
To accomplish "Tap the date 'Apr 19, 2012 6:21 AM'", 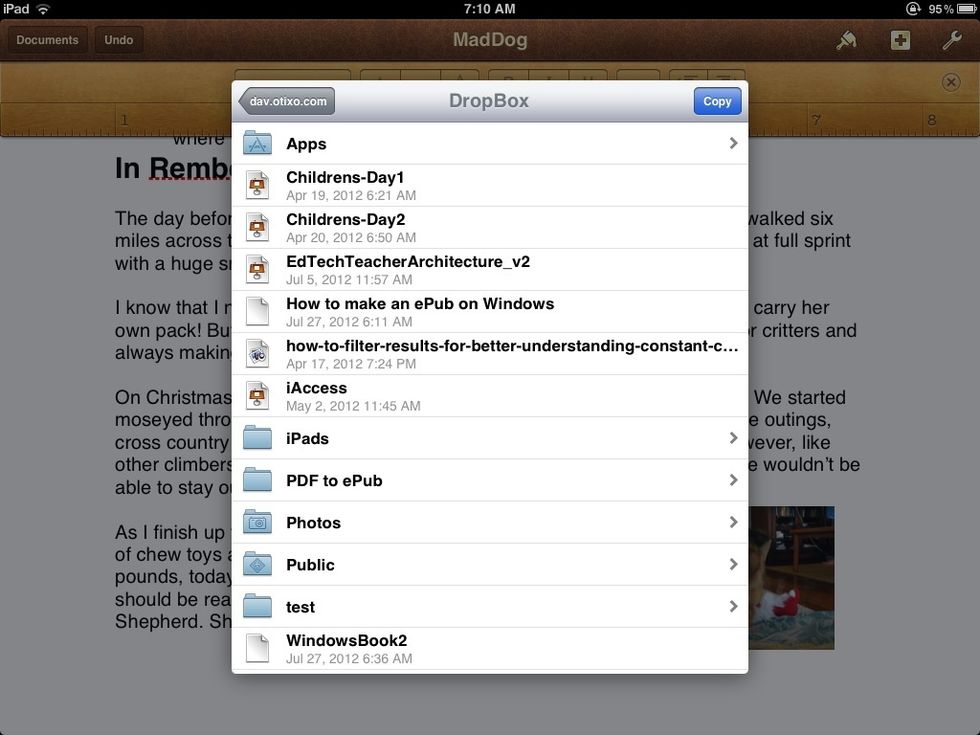I will 351,196.
